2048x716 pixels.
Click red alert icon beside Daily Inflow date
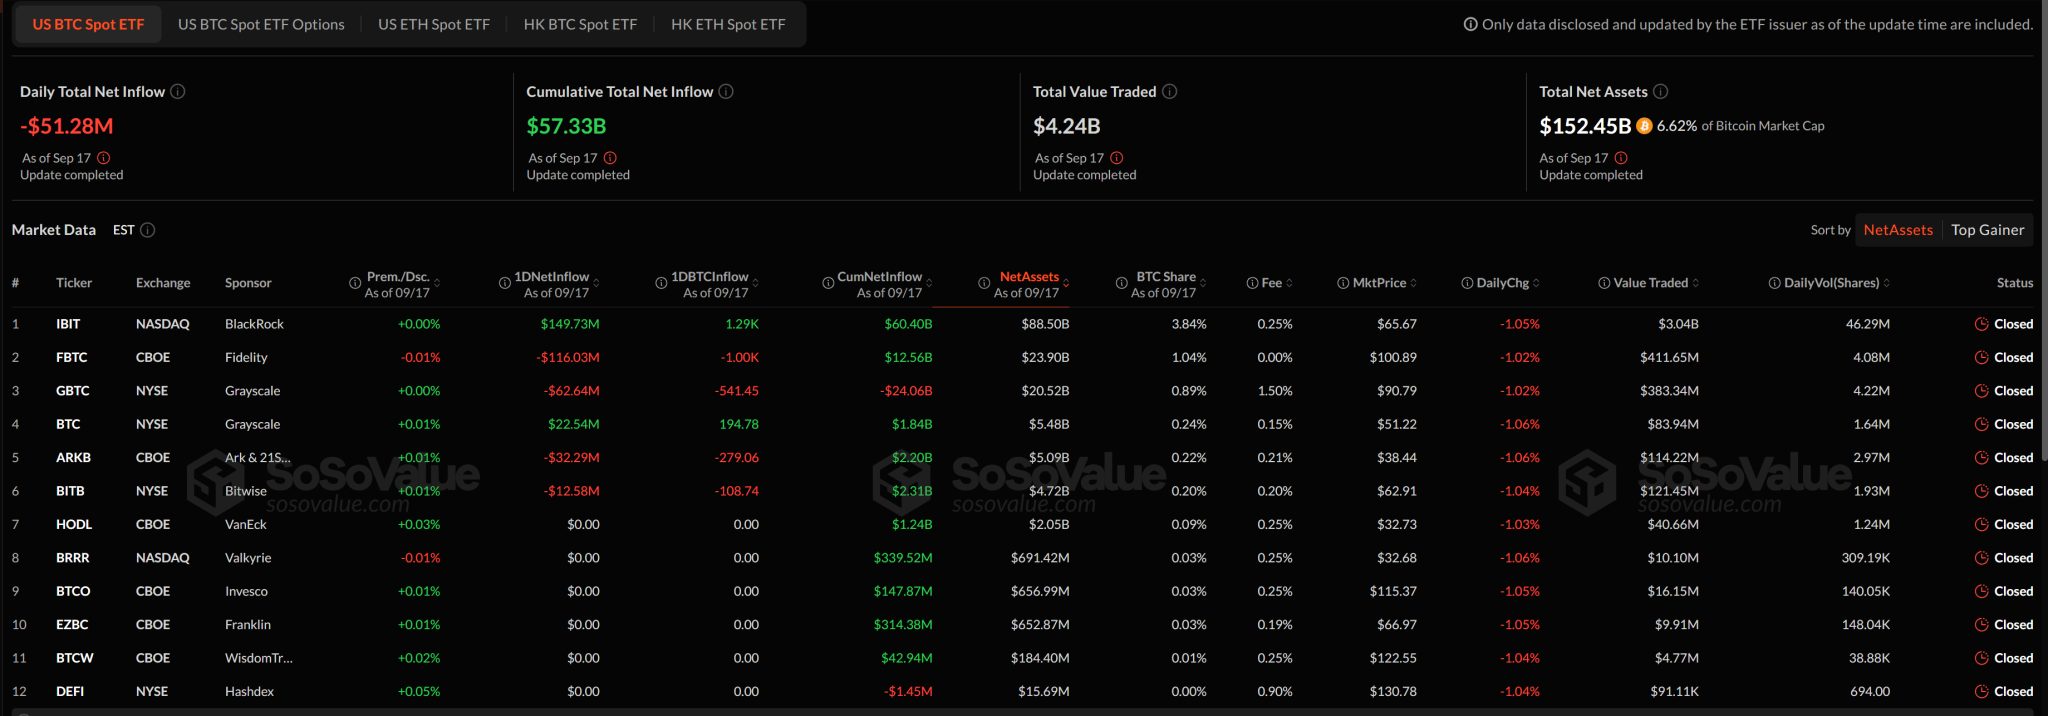[x=104, y=158]
